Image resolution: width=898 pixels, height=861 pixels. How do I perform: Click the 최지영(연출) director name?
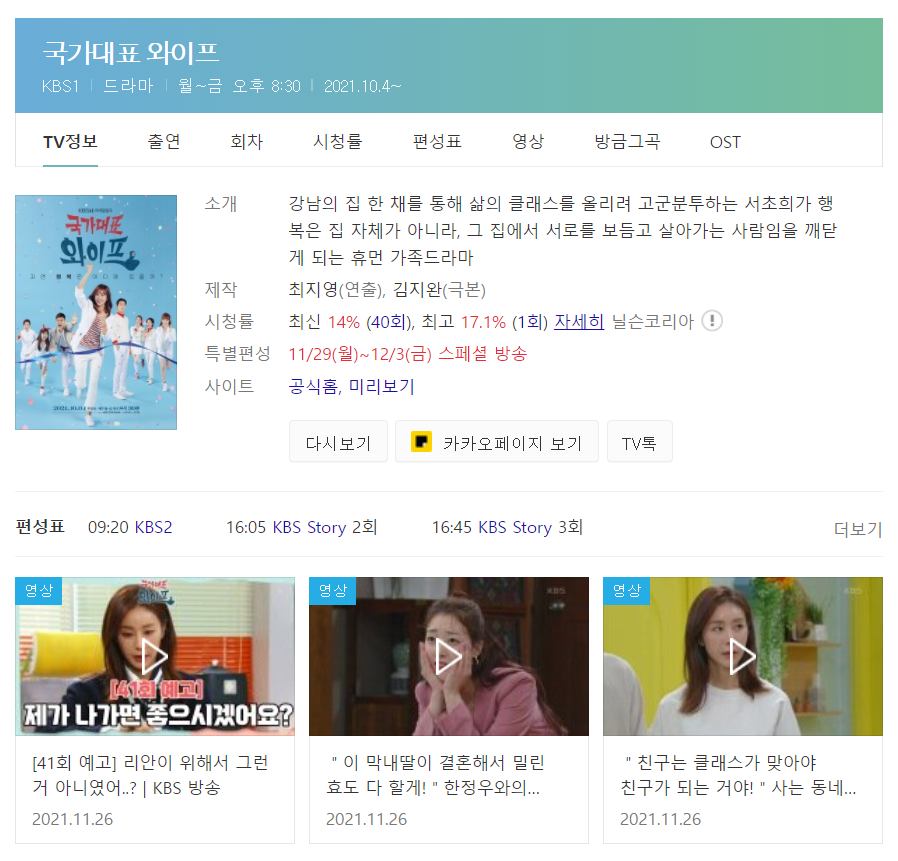point(337,290)
